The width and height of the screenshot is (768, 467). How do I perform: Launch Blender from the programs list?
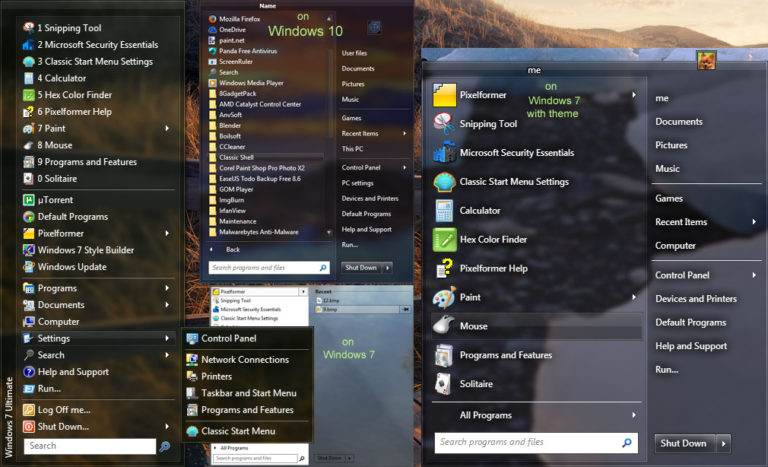click(231, 124)
